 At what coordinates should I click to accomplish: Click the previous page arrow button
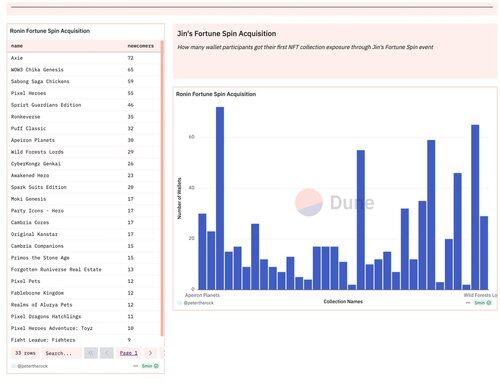[107, 353]
